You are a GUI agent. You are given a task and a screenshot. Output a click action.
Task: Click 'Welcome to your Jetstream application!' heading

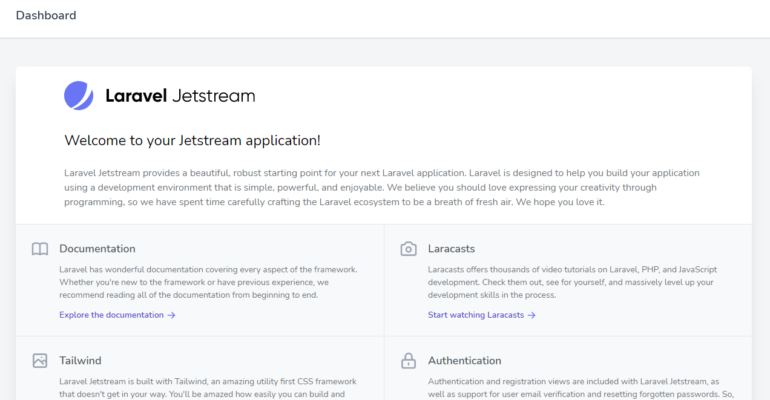click(192, 140)
